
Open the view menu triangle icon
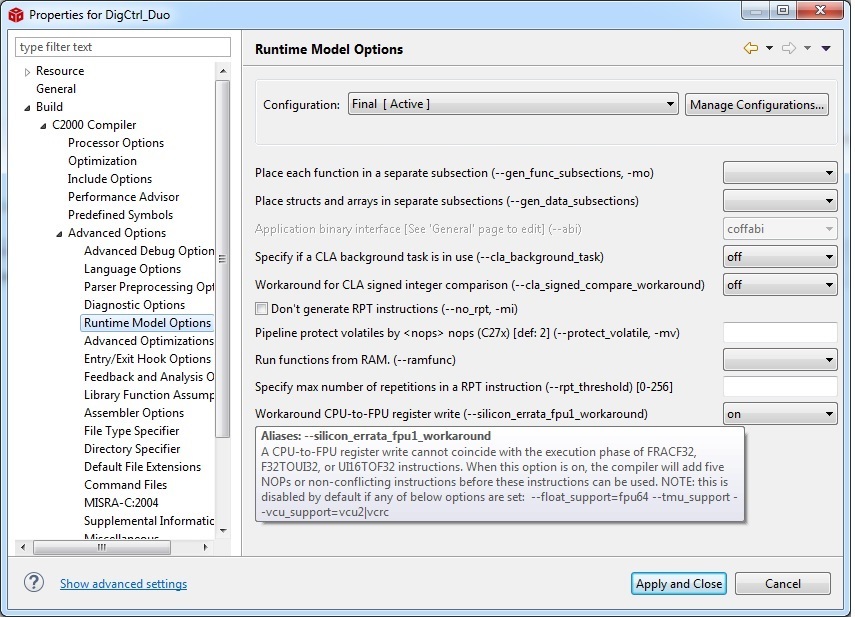click(x=826, y=48)
